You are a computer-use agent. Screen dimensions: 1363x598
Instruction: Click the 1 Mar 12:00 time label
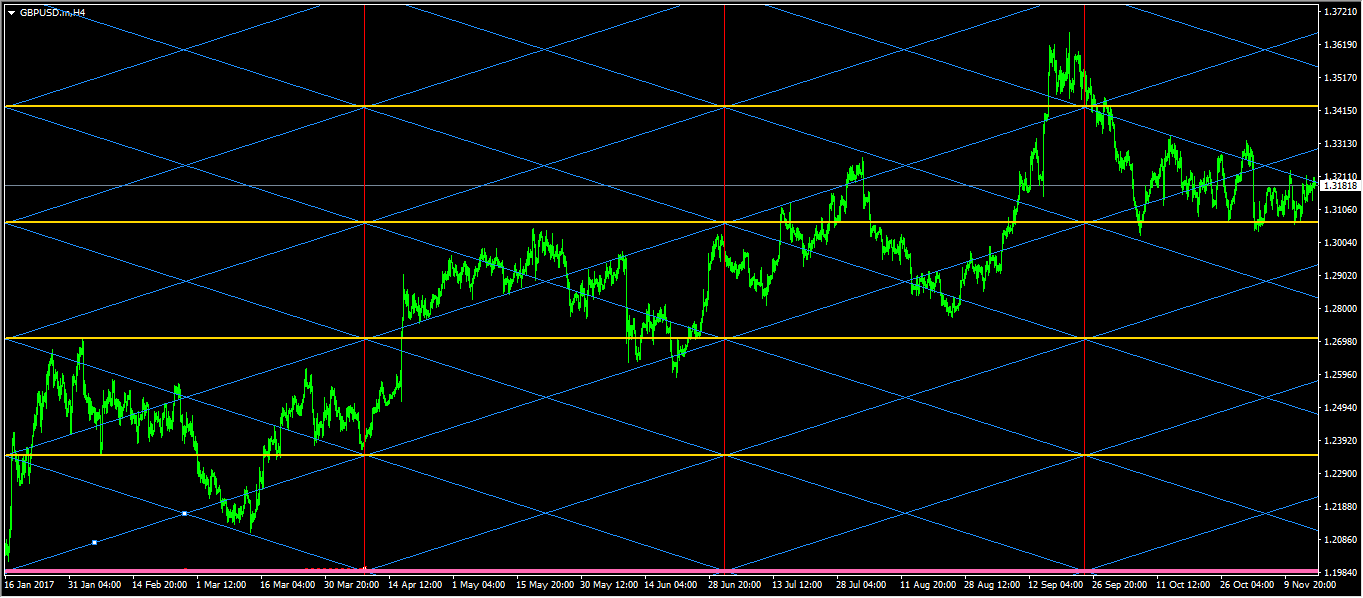(222, 583)
